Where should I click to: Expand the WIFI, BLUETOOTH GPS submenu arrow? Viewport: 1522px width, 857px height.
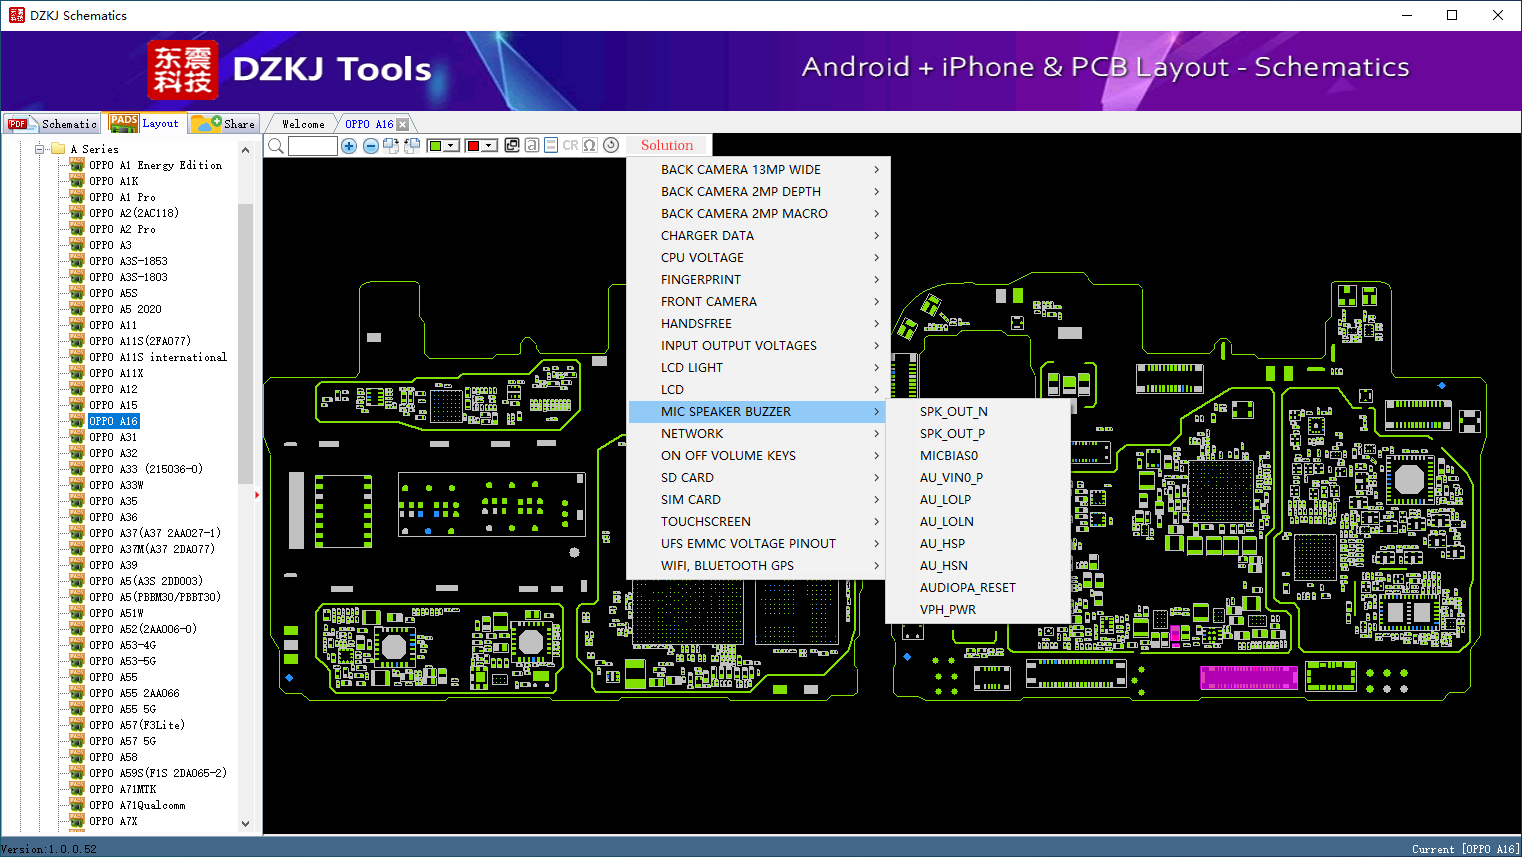point(876,566)
